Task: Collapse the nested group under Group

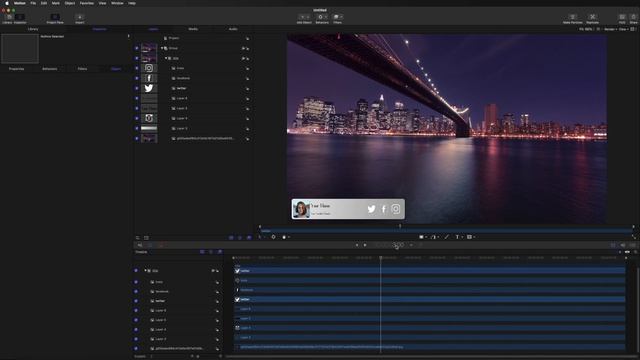Action: click(166, 58)
